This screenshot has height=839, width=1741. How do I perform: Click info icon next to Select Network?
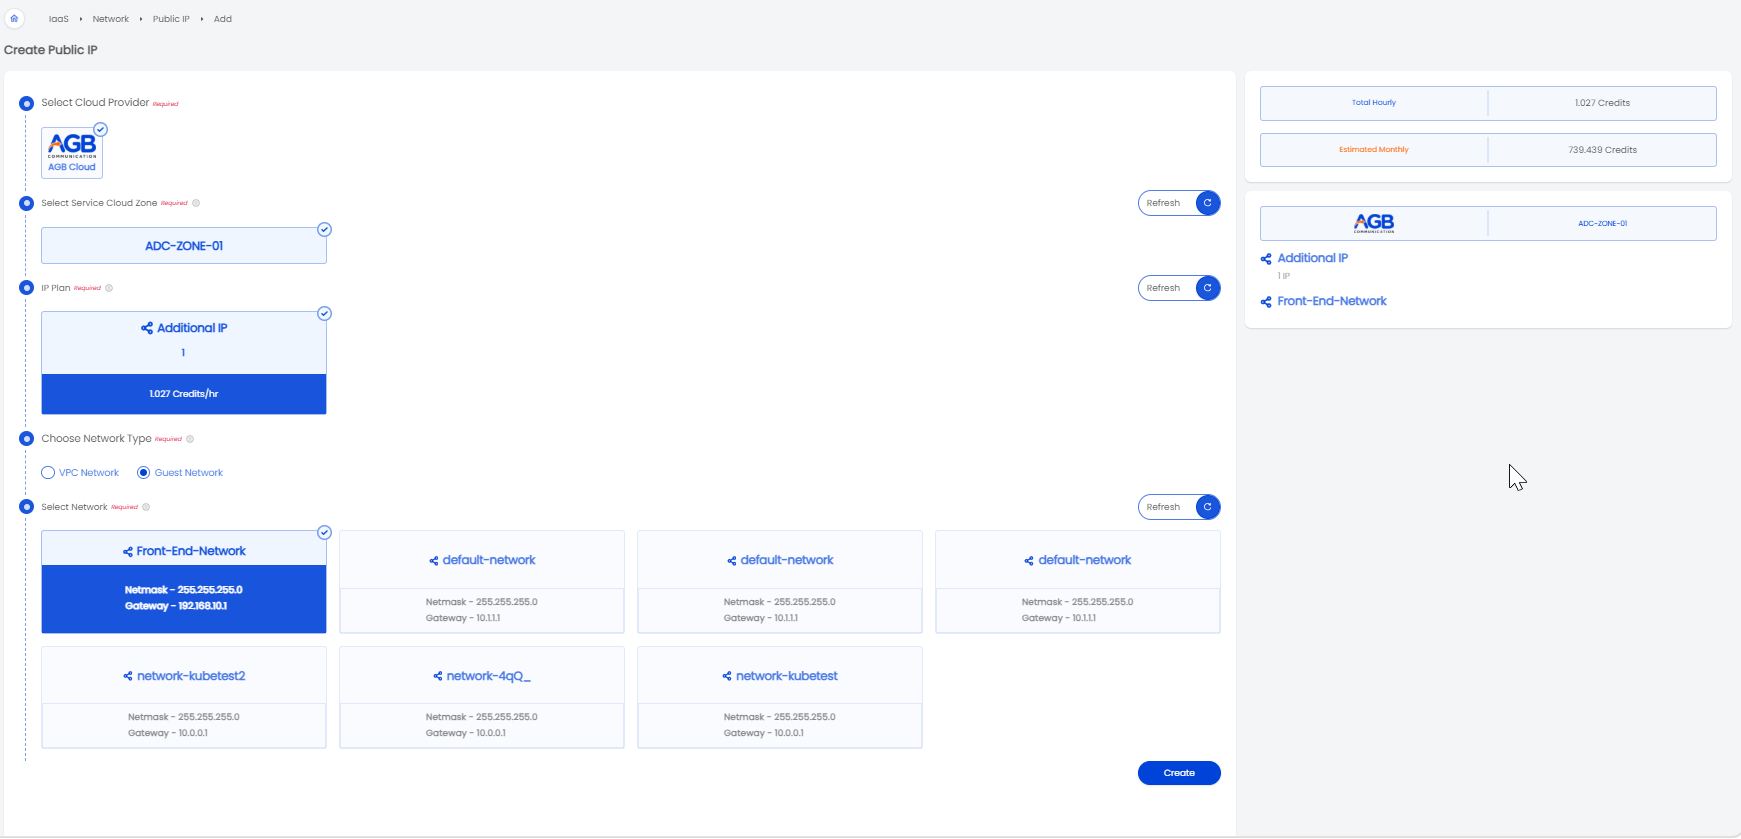[146, 507]
